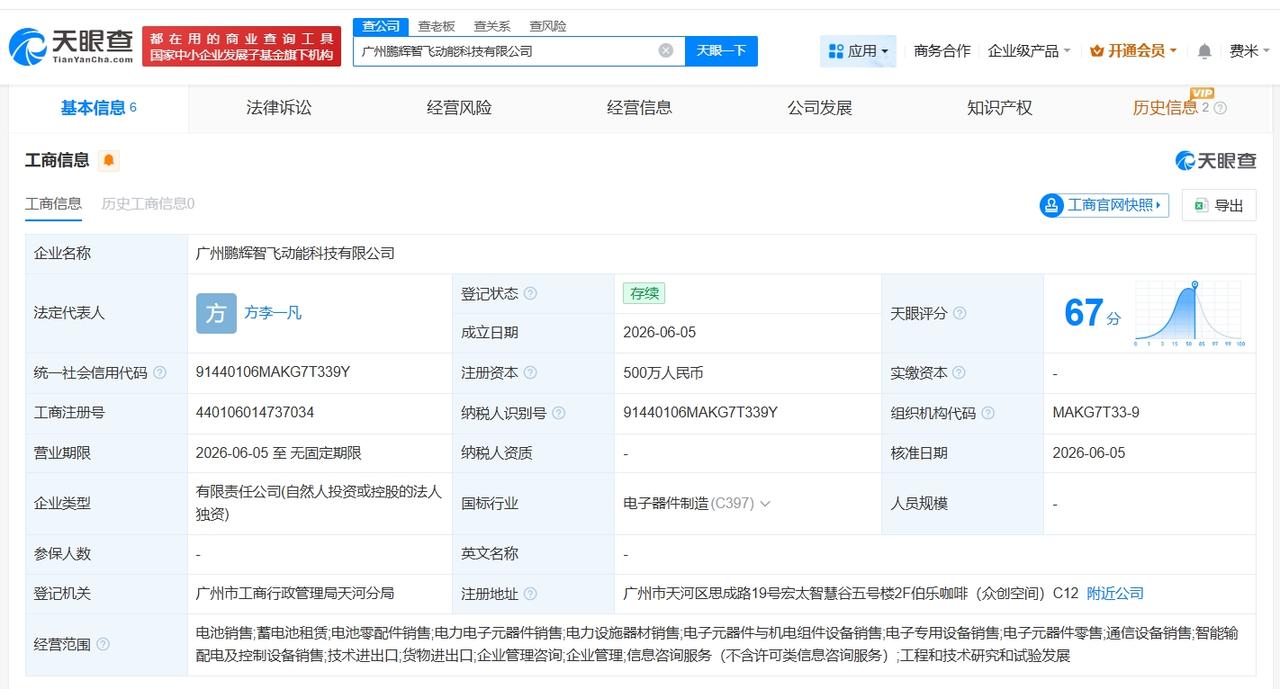
Task: Open help icon next to 纳税人识别号
Action: (x=559, y=413)
